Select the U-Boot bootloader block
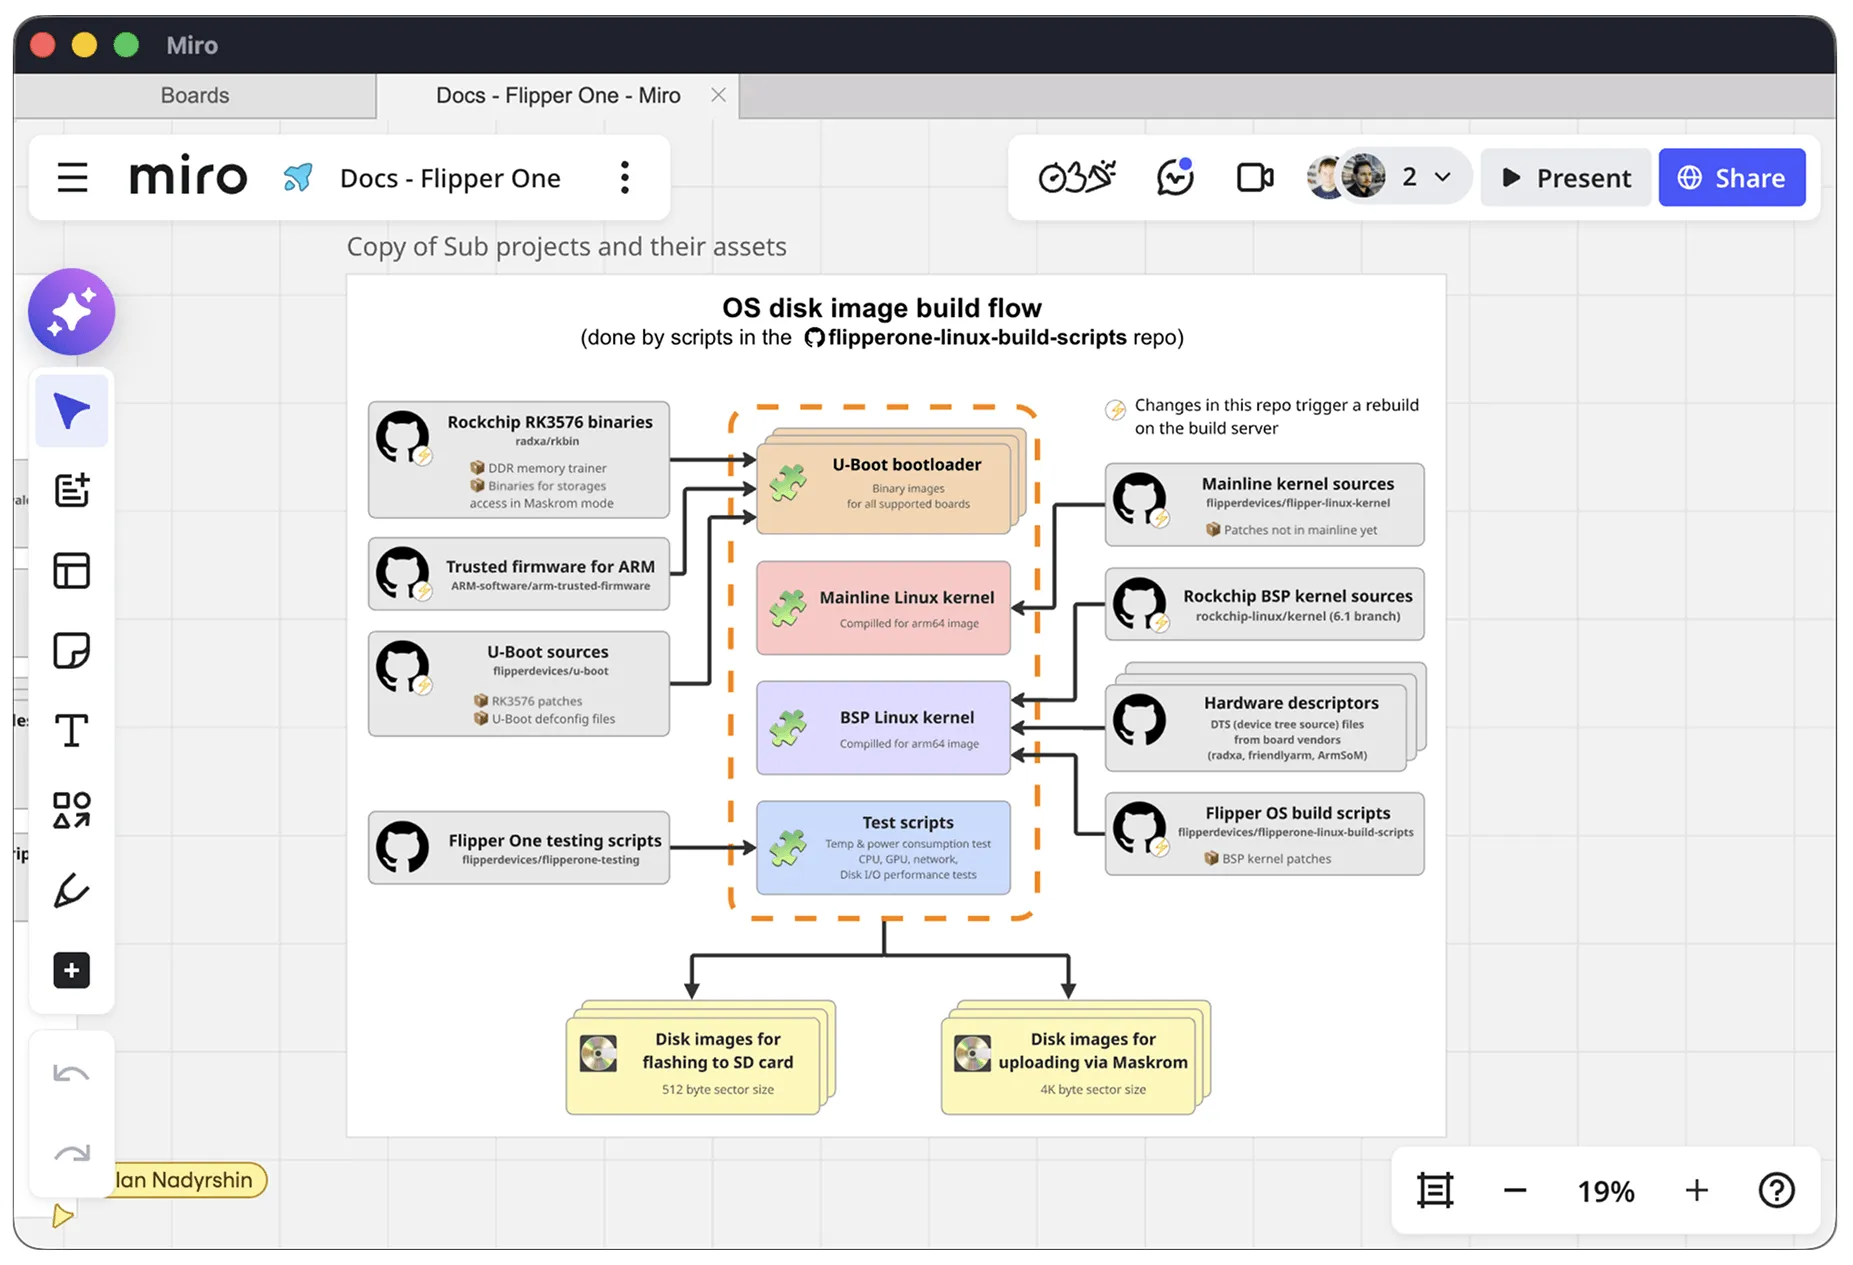This screenshot has width=1853, height=1265. (885, 488)
